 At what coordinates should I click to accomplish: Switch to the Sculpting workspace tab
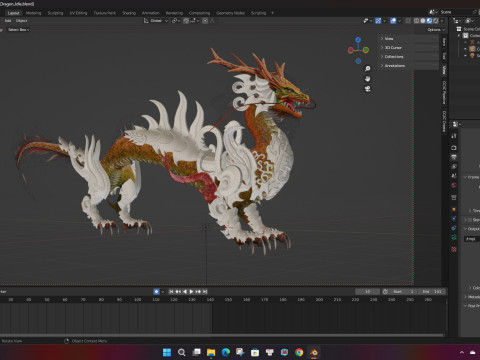click(55, 13)
